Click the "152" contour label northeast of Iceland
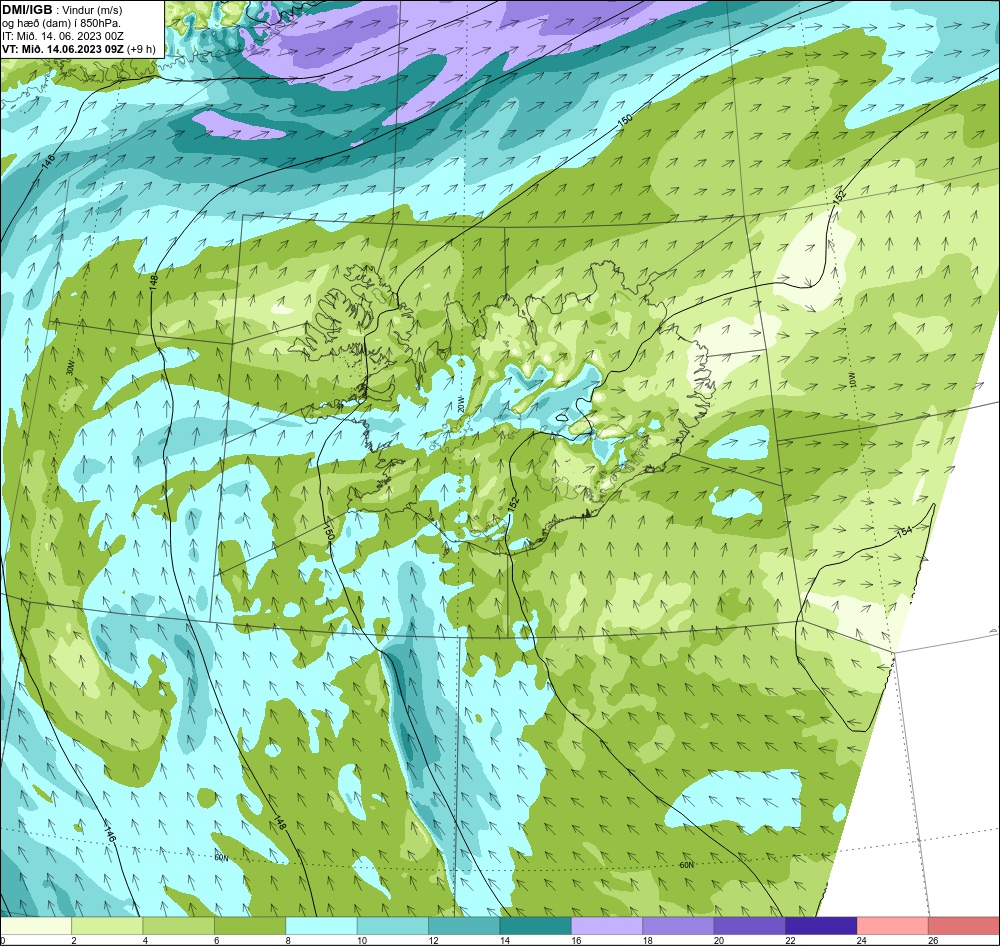1000x946 pixels. click(839, 197)
